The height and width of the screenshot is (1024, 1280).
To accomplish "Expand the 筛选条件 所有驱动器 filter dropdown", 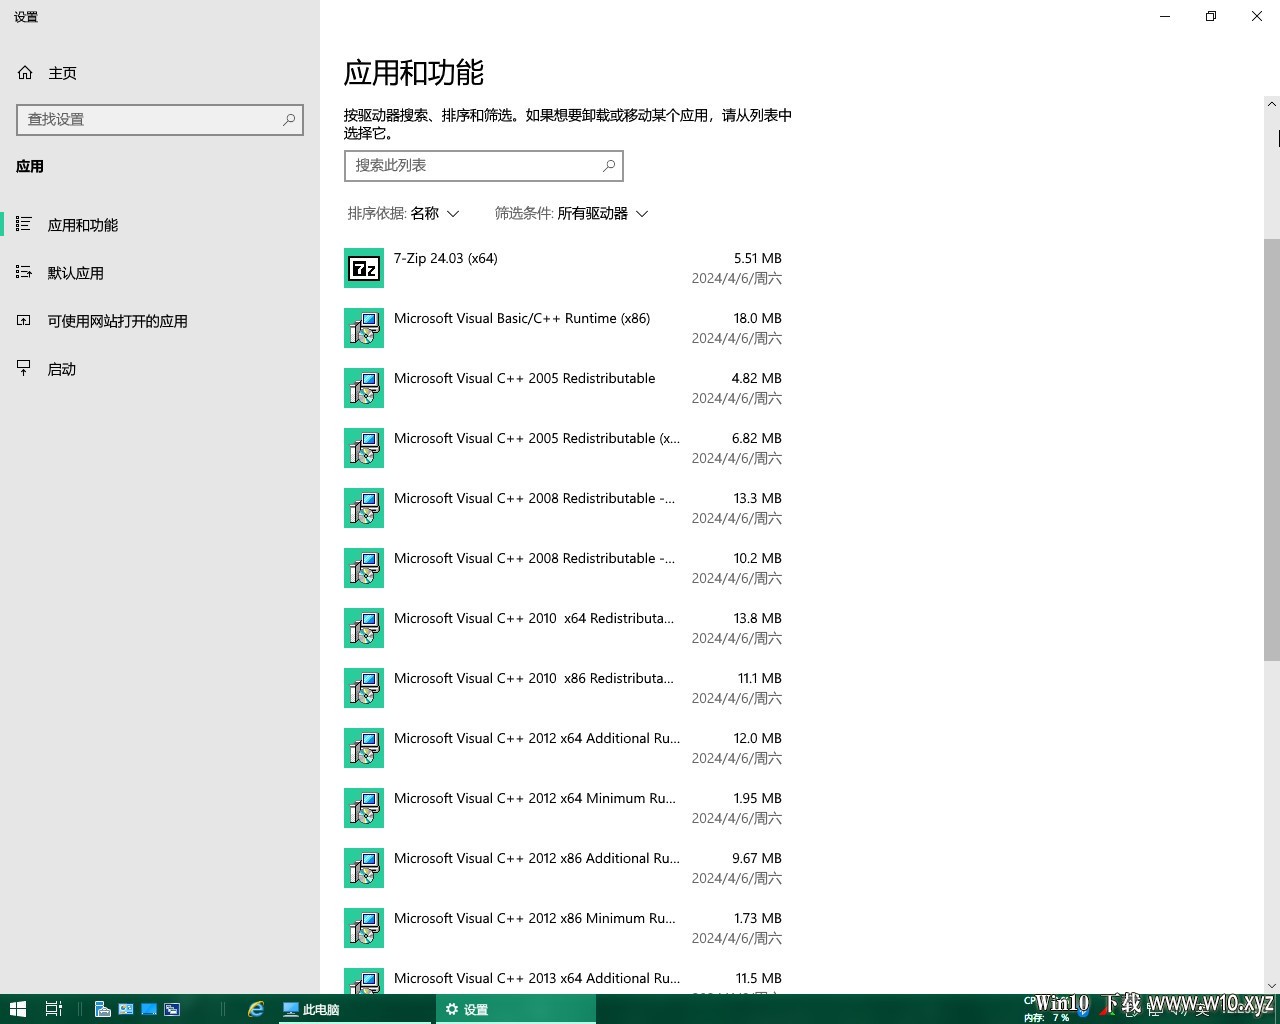I will 572,213.
